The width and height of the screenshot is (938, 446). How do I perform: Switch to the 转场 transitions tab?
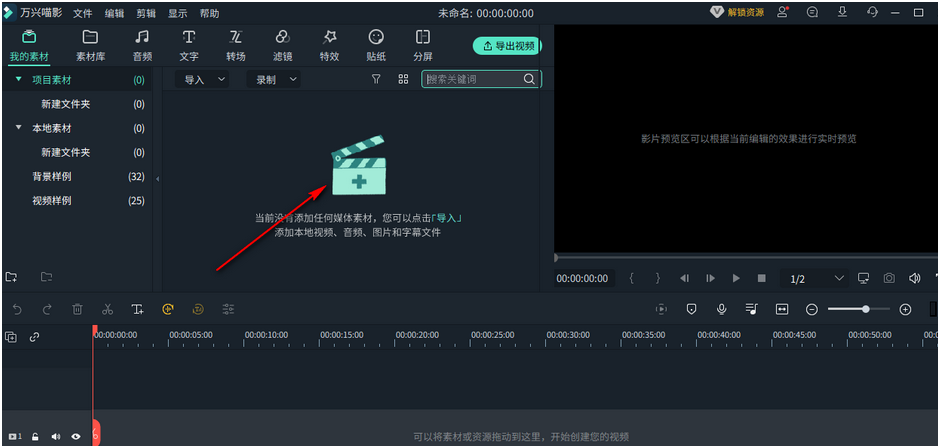coord(236,46)
